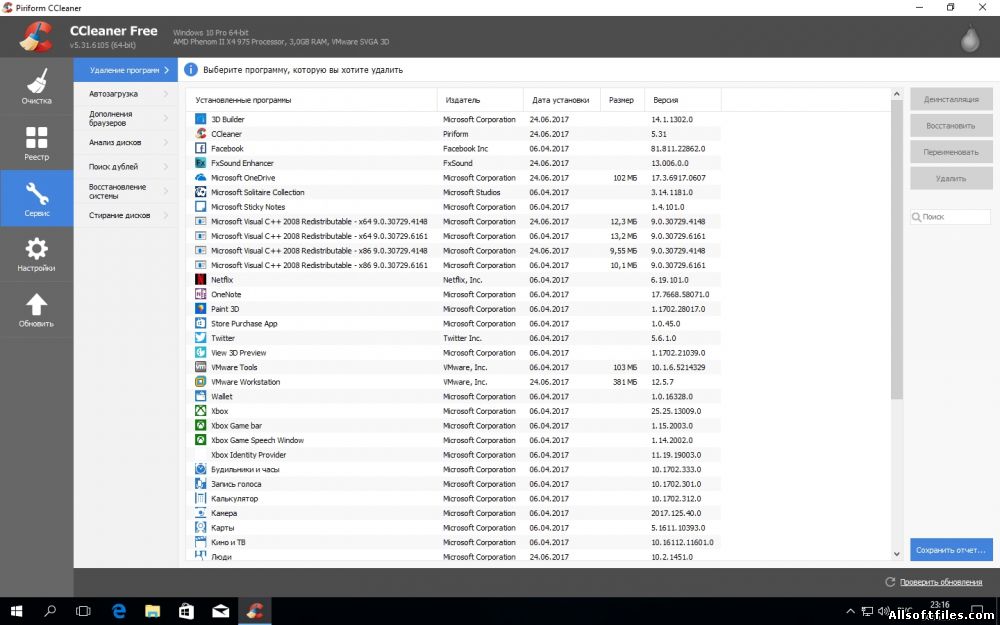
Task: Select the Камера icon
Action: coord(200,513)
